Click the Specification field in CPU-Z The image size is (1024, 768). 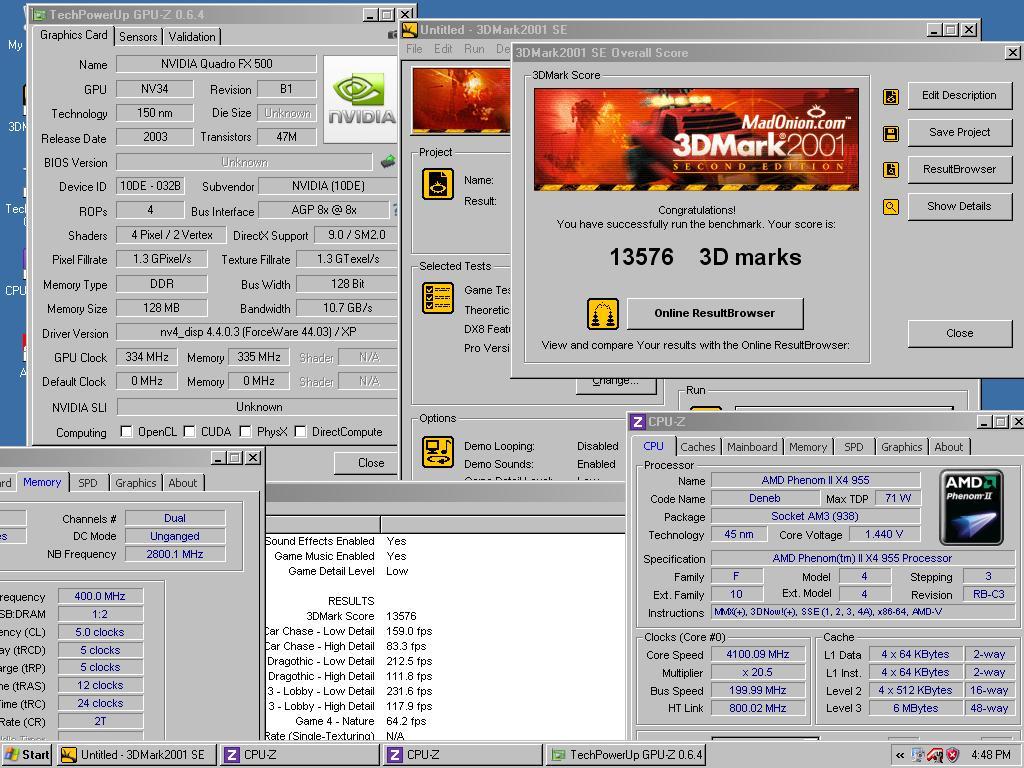click(862, 559)
